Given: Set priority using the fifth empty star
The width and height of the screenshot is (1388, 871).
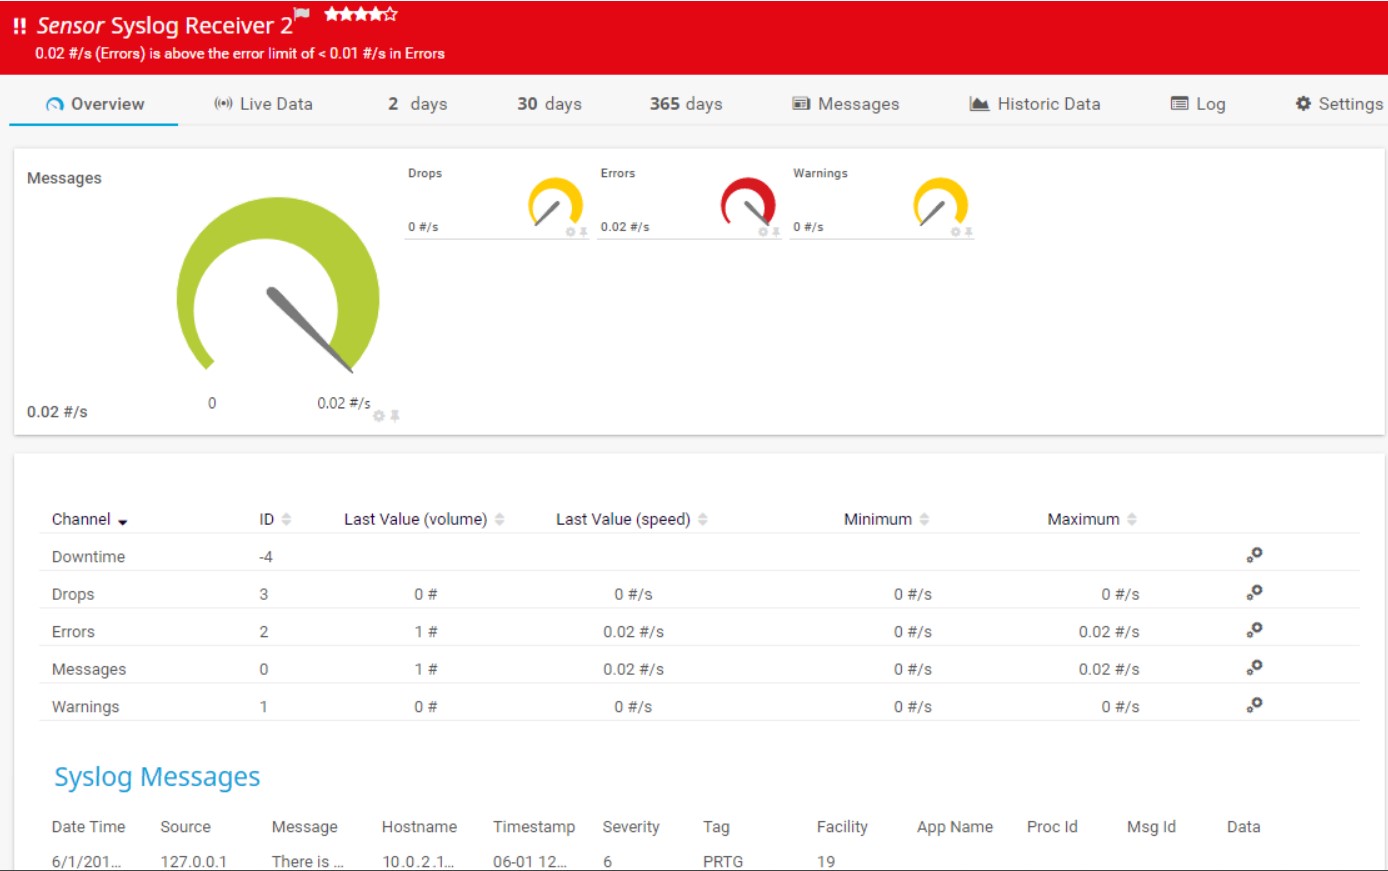Looking at the screenshot, I should (x=391, y=14).
